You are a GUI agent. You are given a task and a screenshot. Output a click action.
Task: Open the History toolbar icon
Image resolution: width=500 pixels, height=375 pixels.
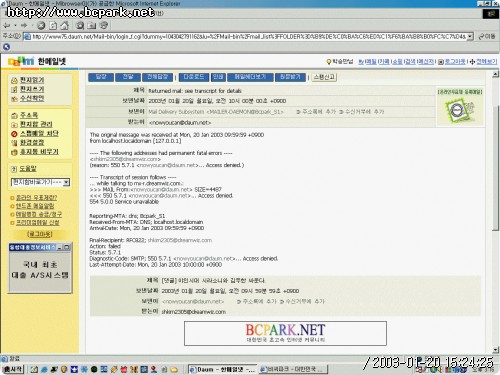click(x=104, y=25)
